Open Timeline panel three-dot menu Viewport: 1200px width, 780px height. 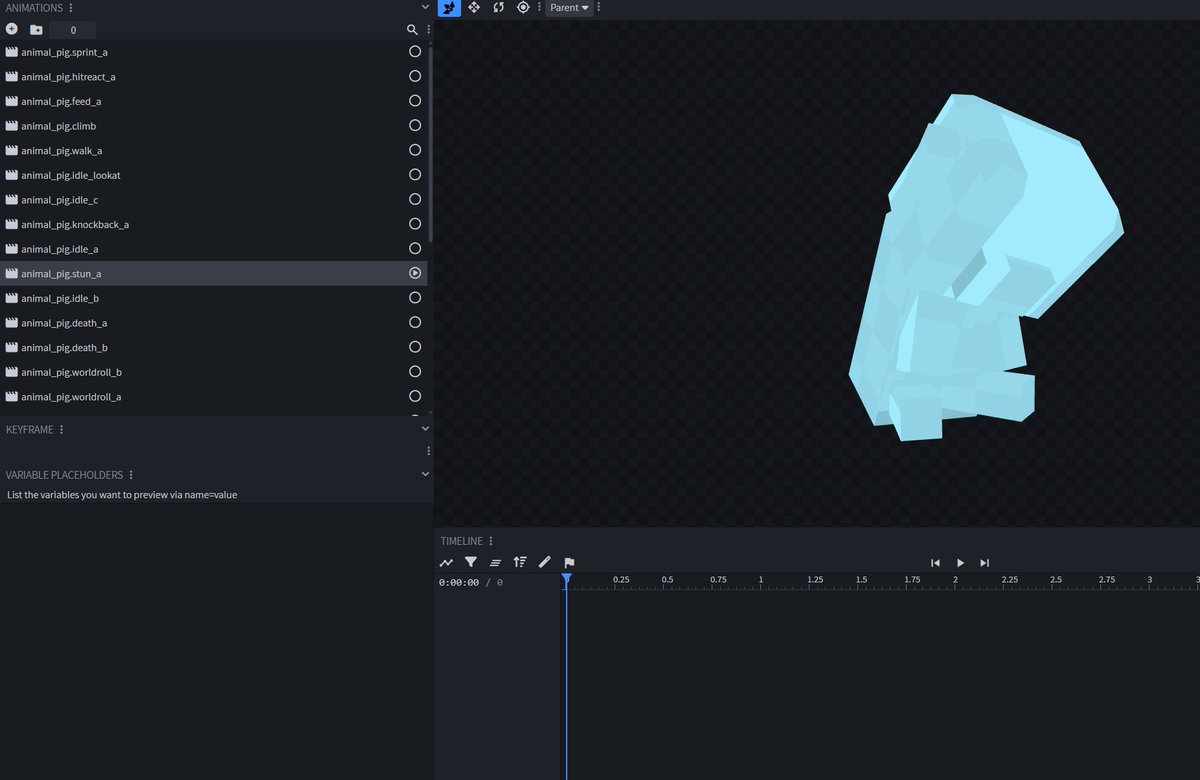[491, 541]
